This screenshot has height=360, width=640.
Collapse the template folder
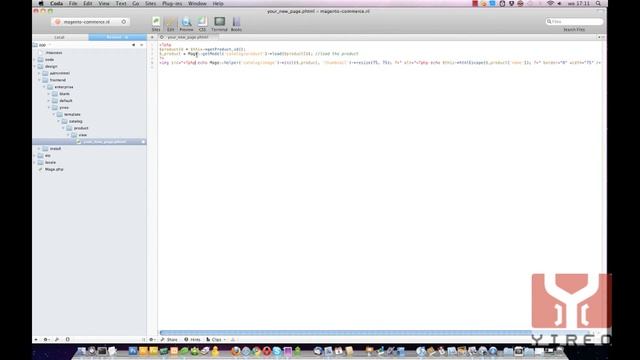point(54,115)
